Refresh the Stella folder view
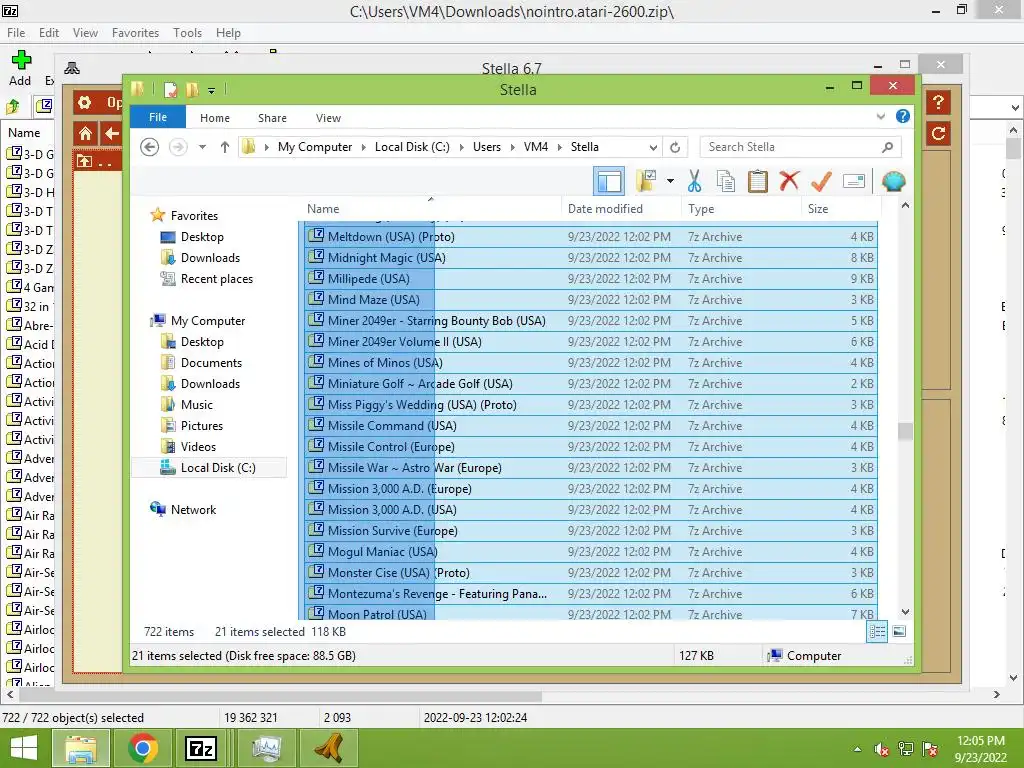Viewport: 1024px width, 768px height. tap(675, 147)
